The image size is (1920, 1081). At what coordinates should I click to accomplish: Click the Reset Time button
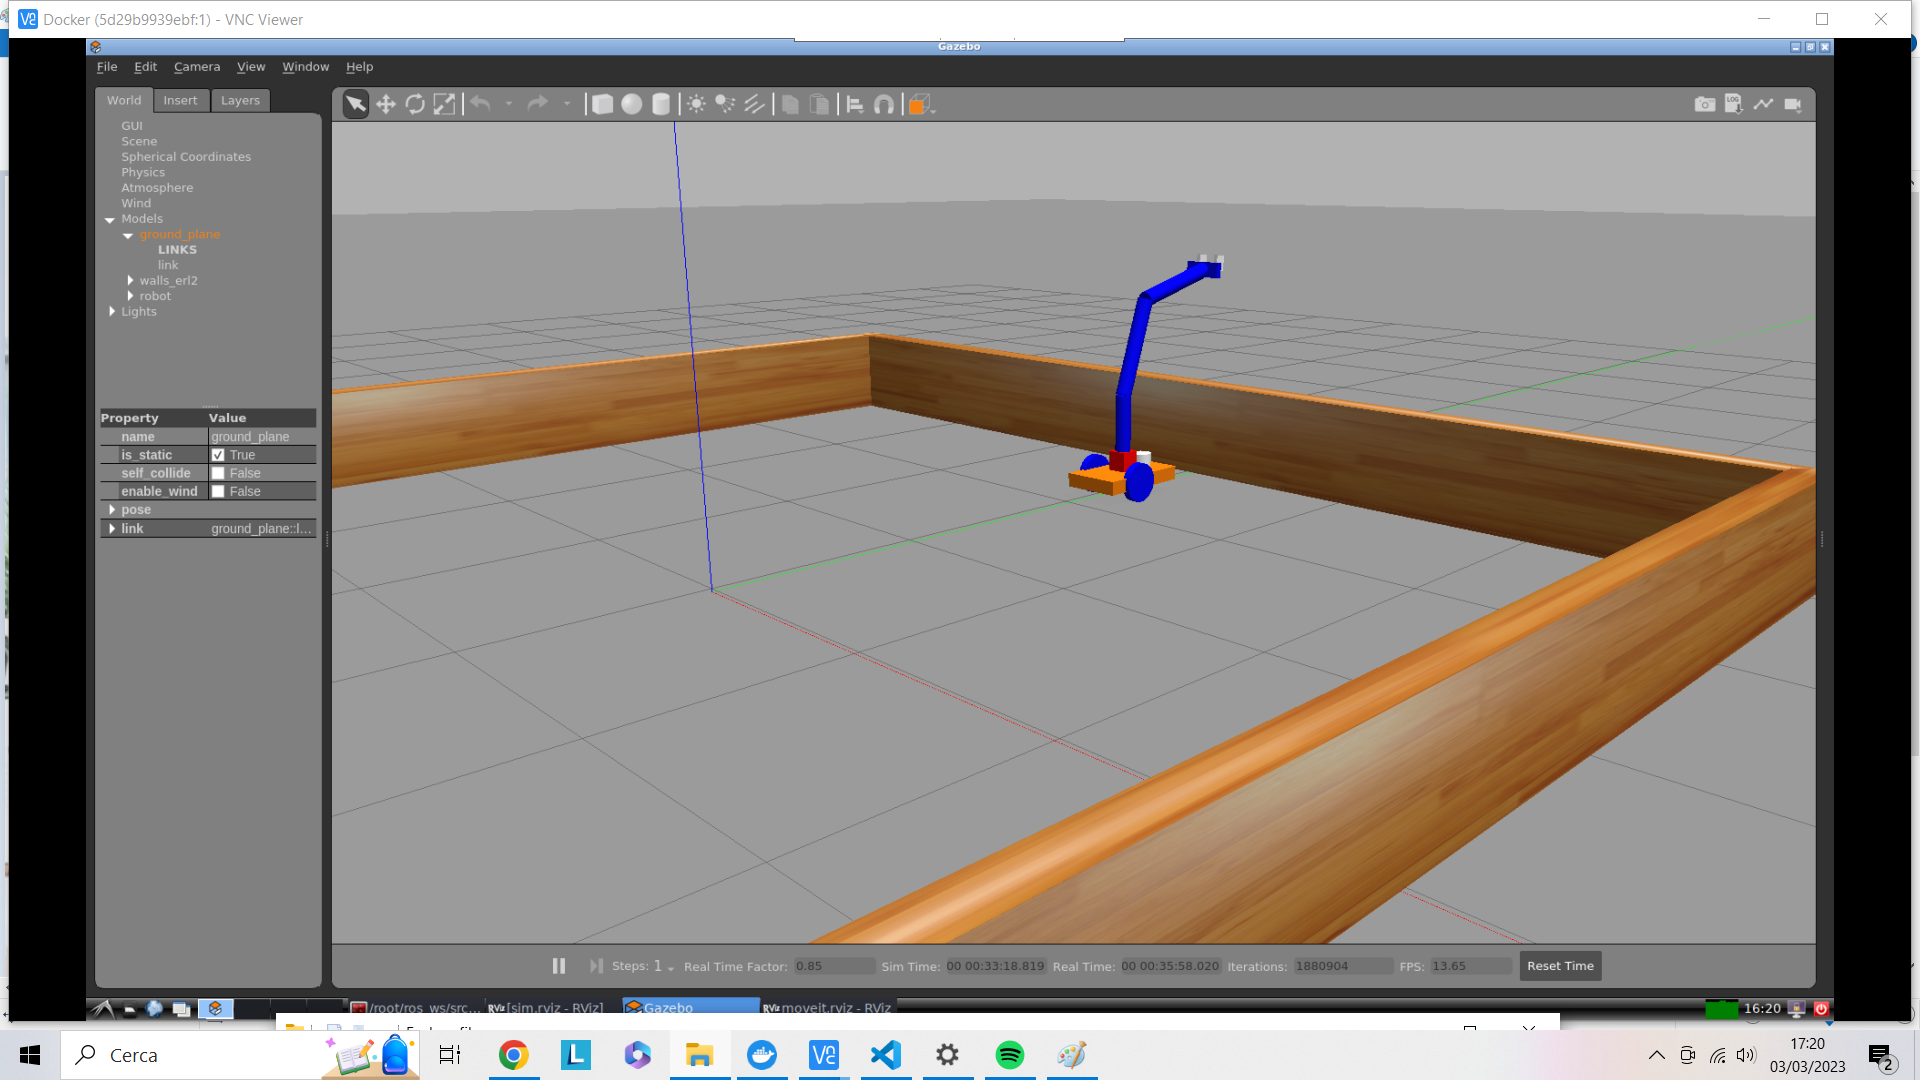click(x=1560, y=966)
